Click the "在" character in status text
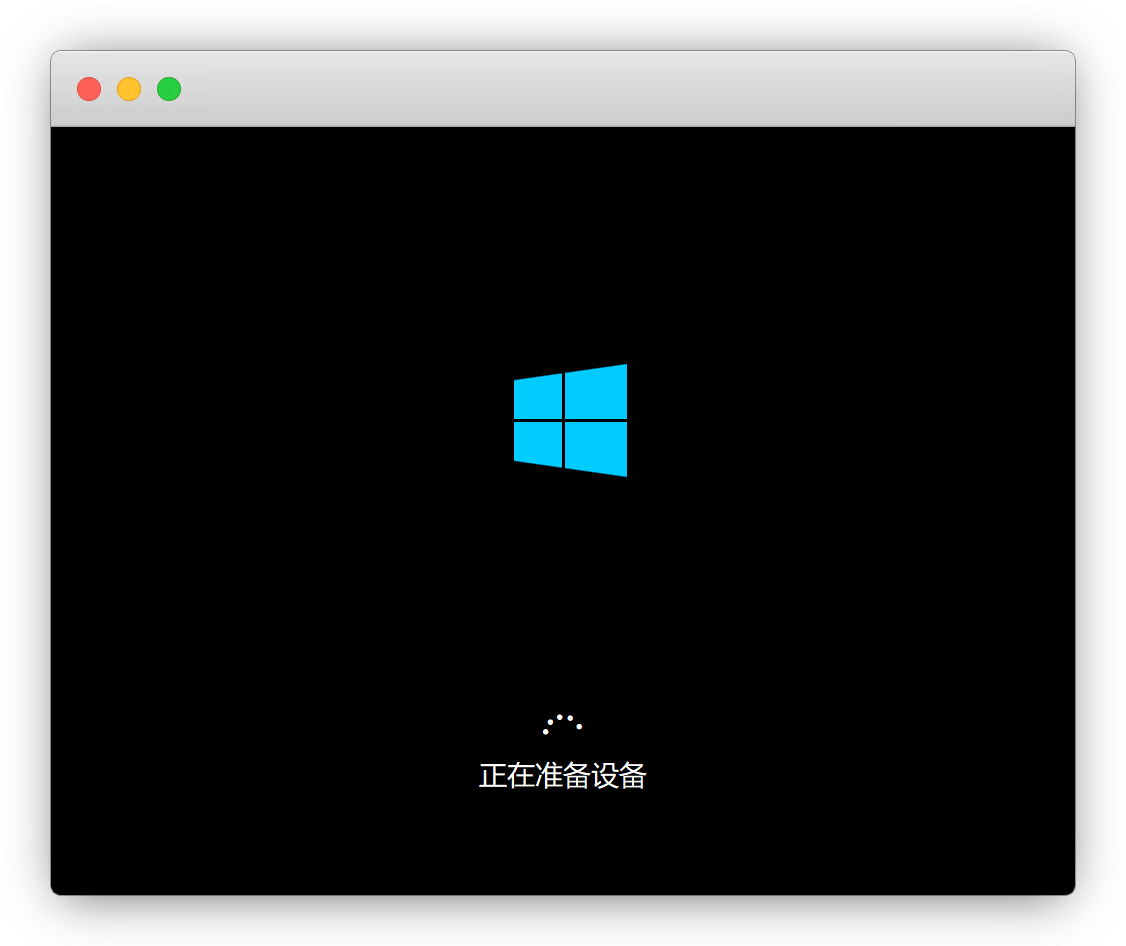This screenshot has width=1126, height=946. pos(521,776)
